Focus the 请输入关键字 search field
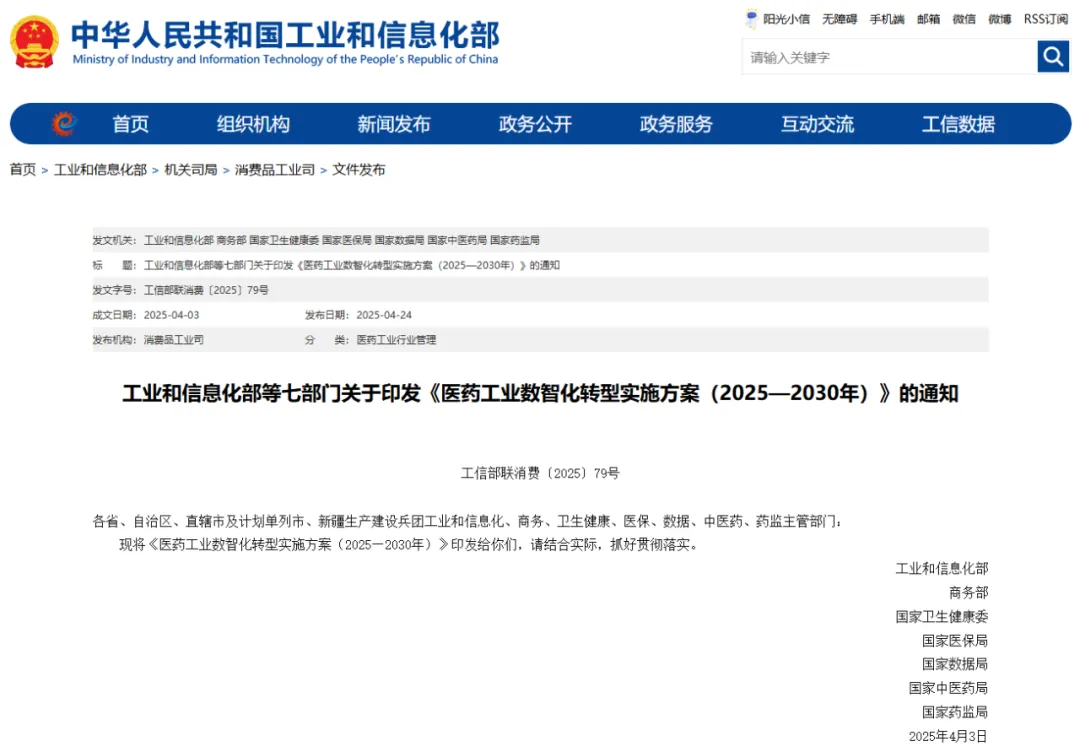This screenshot has width=1080, height=752. click(889, 57)
